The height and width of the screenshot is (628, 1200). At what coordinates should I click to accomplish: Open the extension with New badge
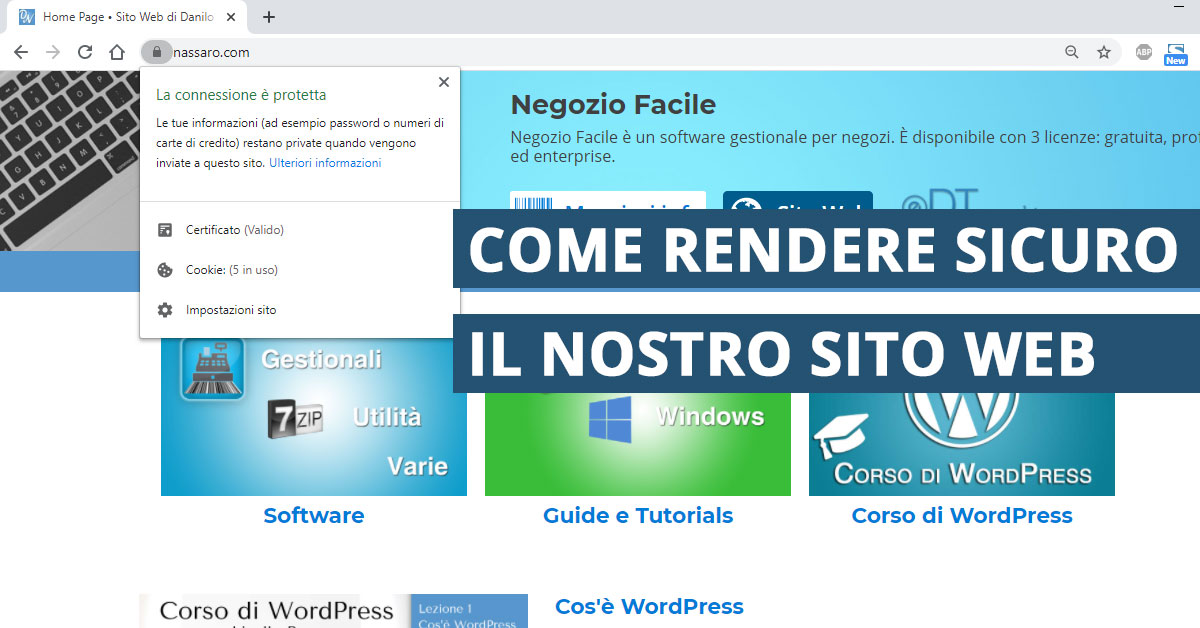point(1176,53)
